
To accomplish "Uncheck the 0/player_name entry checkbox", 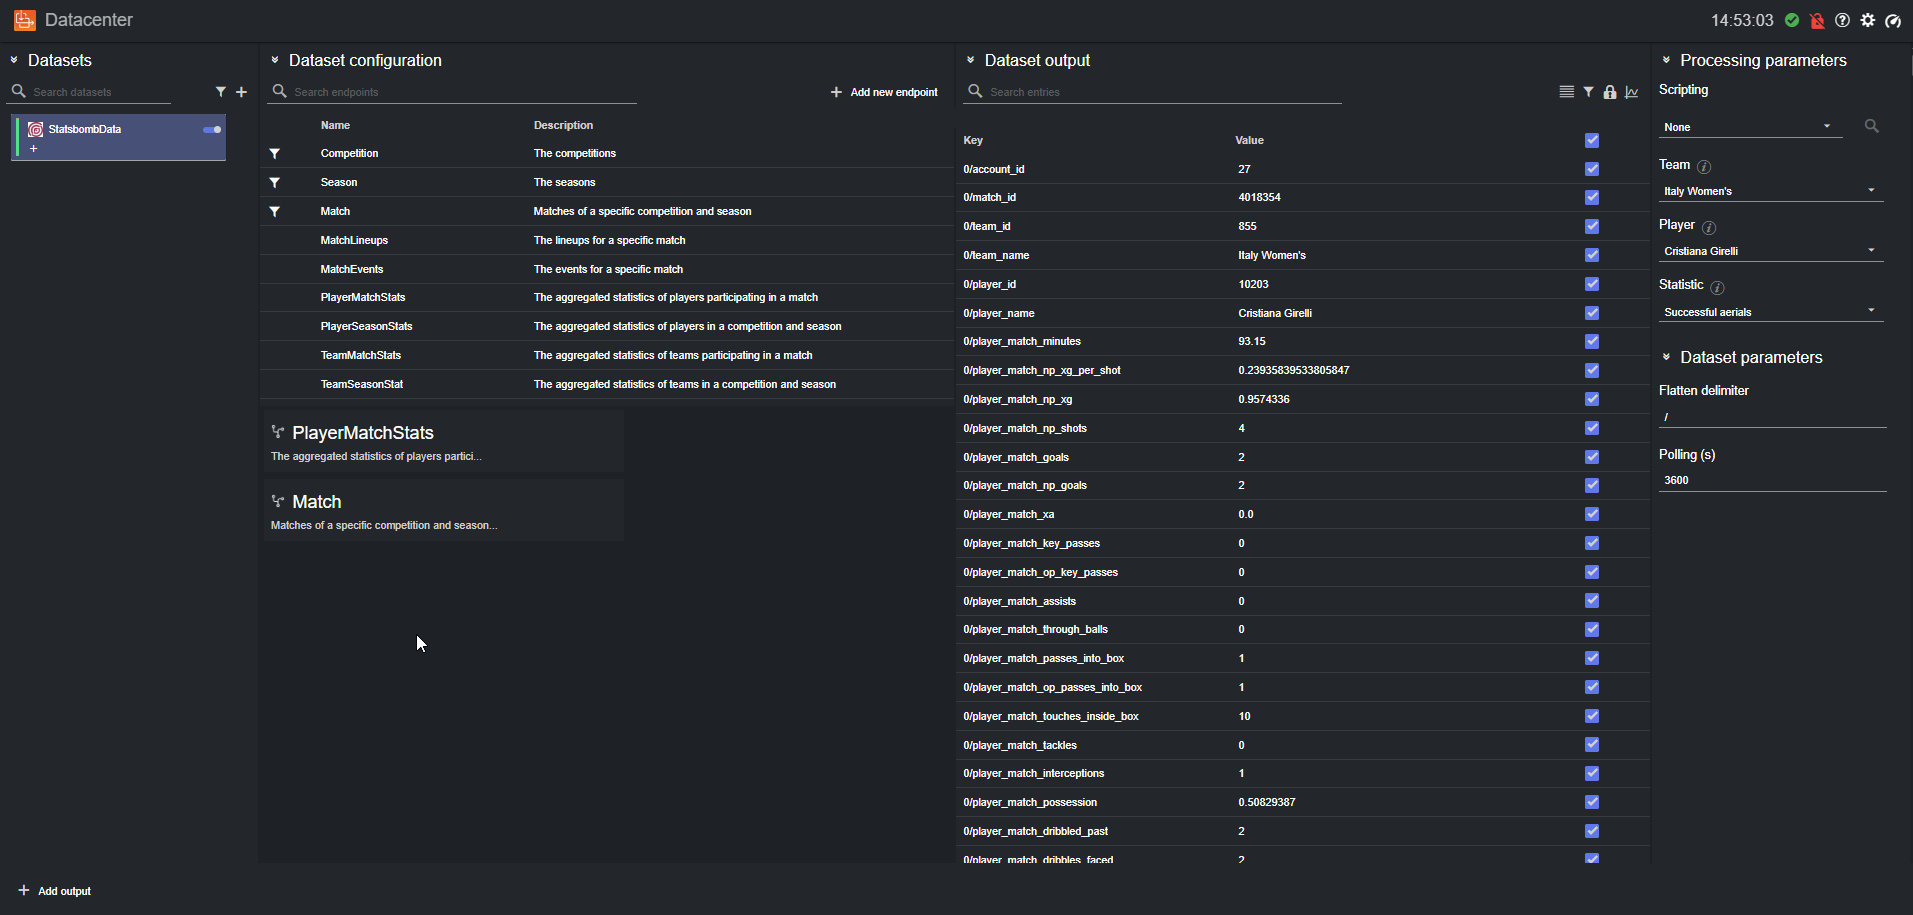I will 1591,312.
